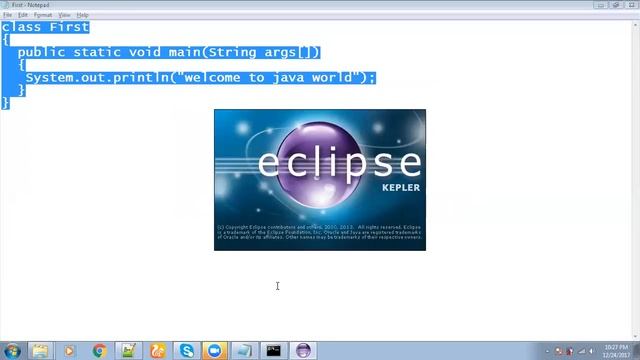Click the network signal tray icon
Screen dimensions: 640x360
[582, 351]
